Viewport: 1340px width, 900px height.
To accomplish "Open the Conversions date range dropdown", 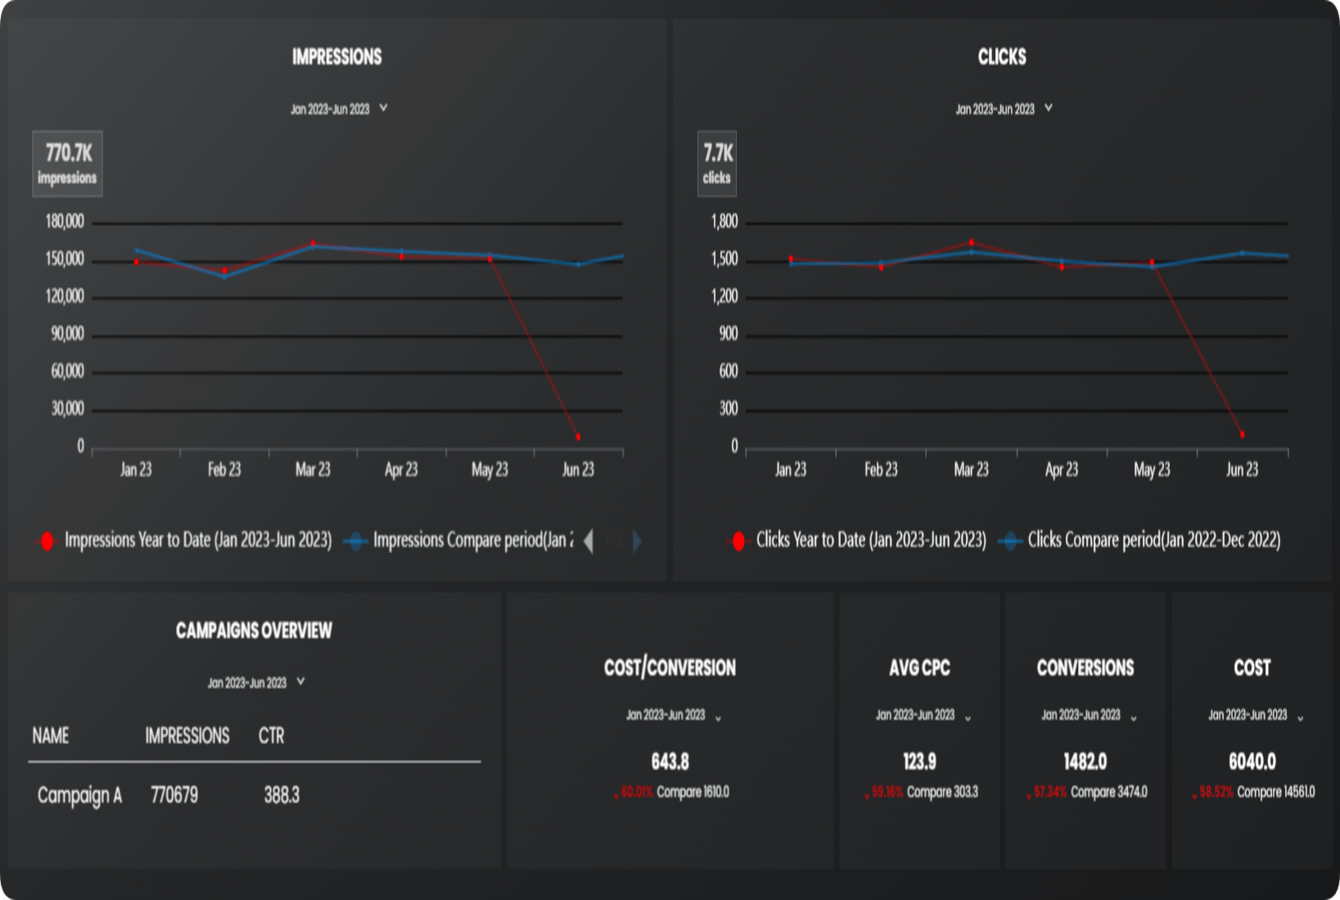I will coord(1089,716).
